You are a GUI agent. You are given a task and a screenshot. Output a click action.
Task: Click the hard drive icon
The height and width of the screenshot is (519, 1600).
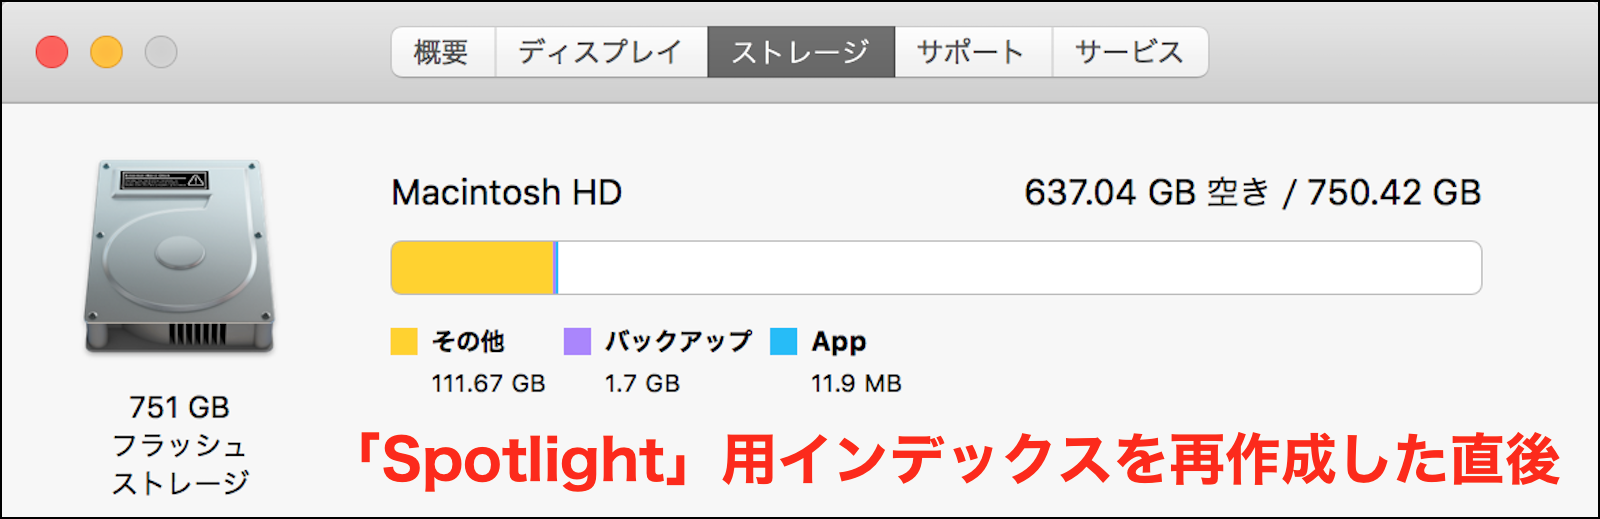tap(179, 256)
